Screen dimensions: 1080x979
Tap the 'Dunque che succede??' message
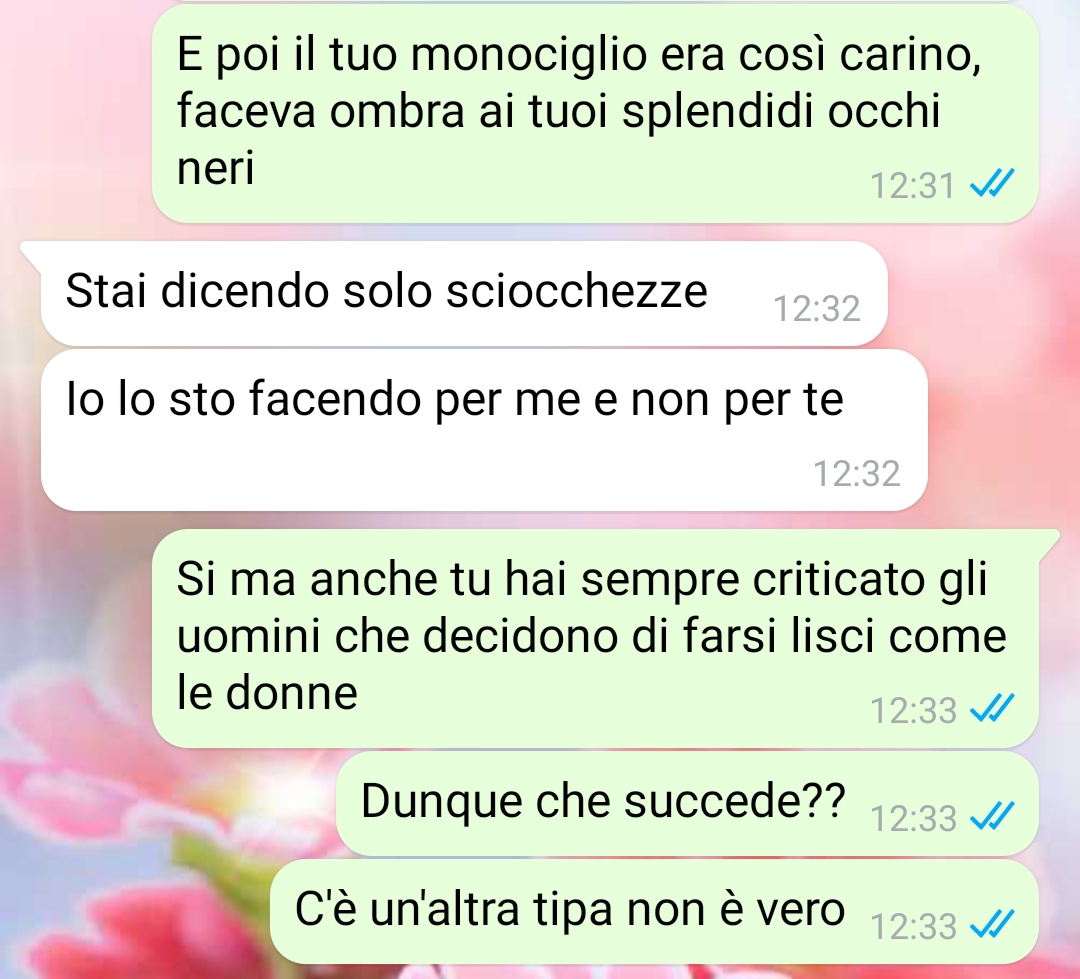click(687, 804)
